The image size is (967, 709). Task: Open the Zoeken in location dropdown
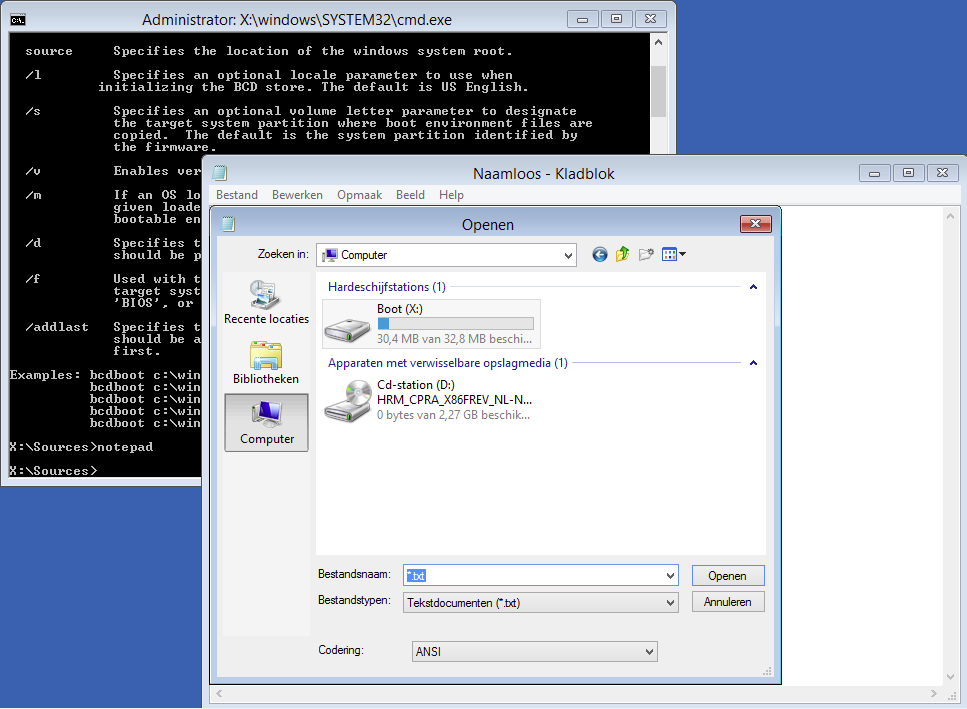pyautogui.click(x=446, y=255)
